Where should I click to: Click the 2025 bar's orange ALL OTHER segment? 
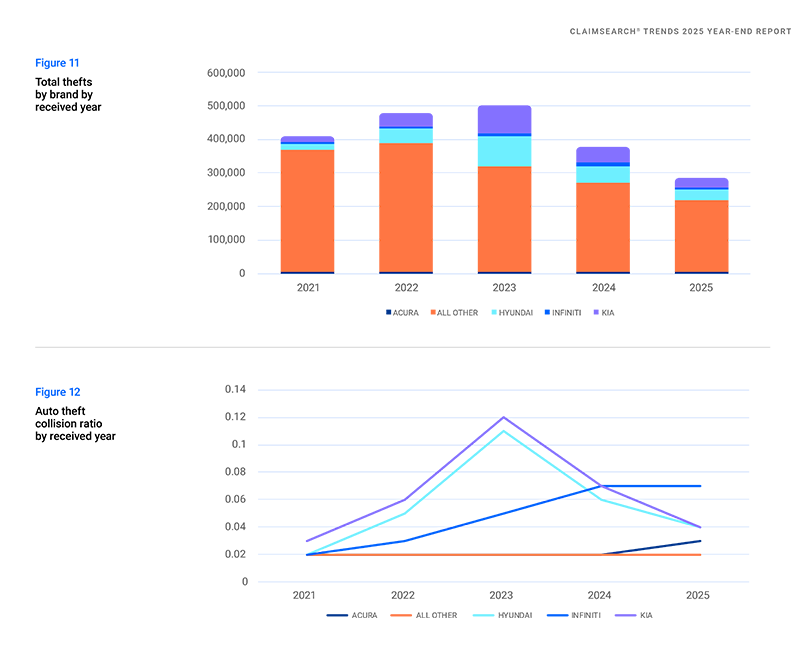pos(702,236)
